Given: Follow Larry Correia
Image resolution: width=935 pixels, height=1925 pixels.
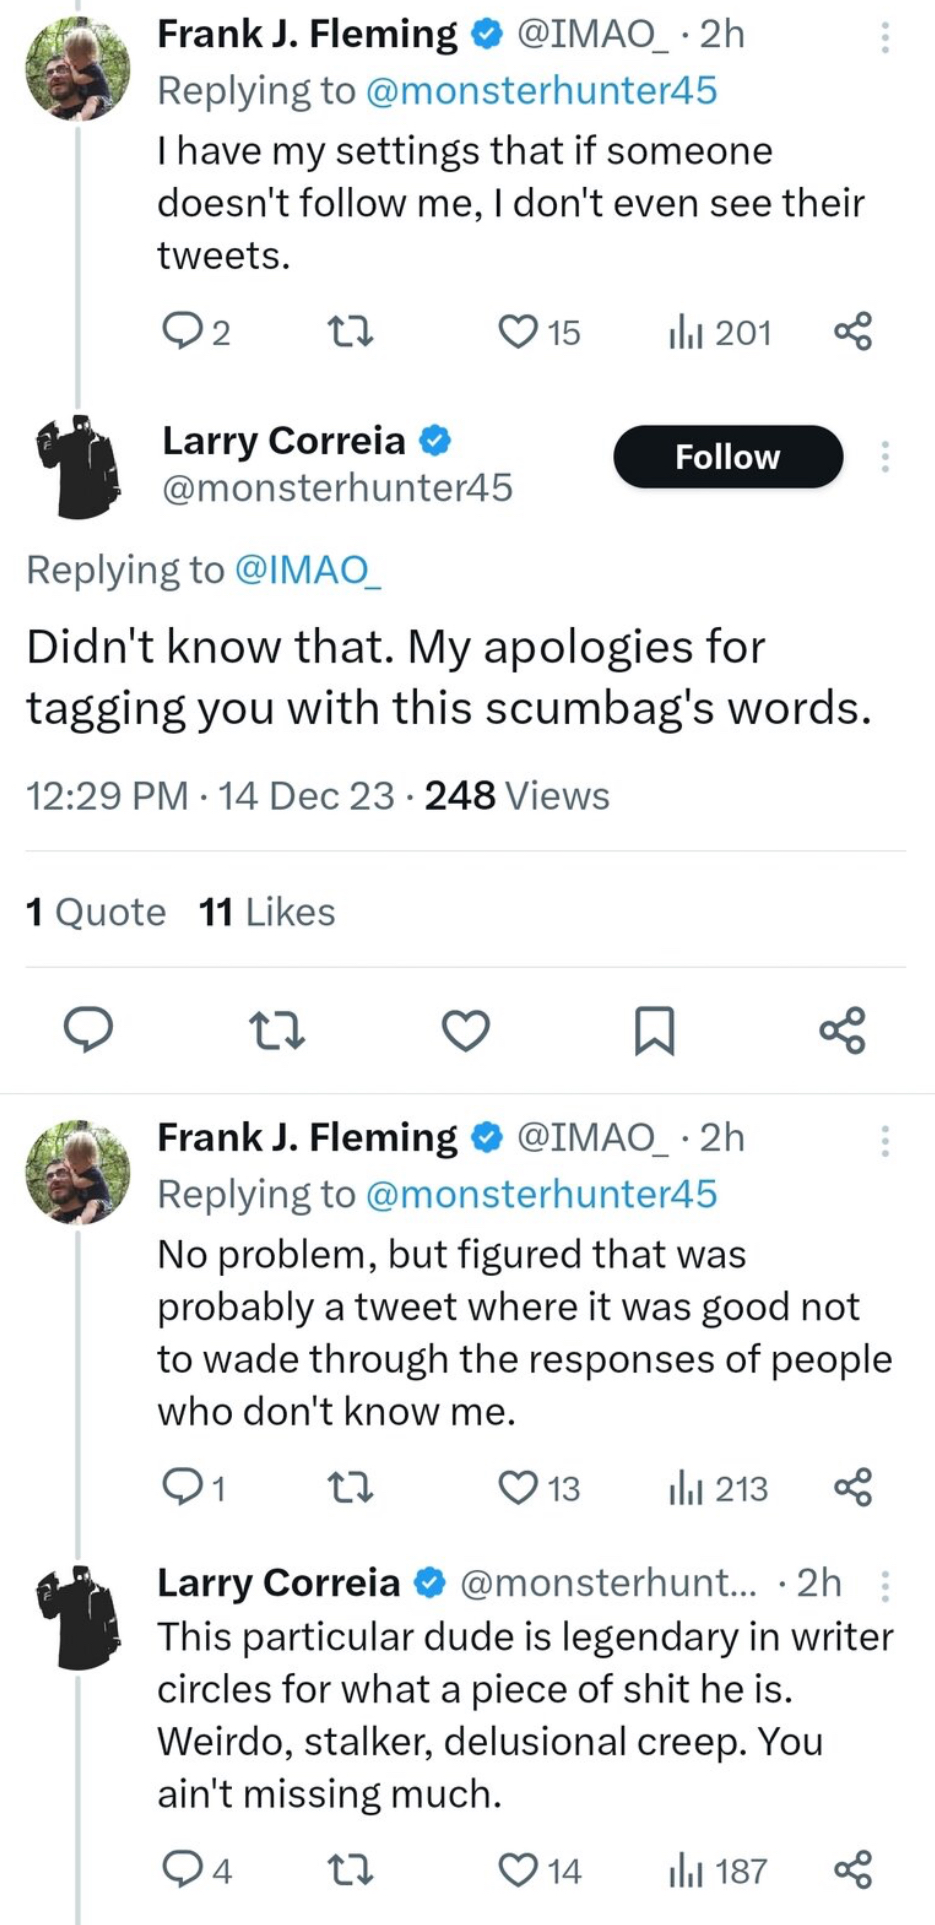Looking at the screenshot, I should click(x=728, y=457).
